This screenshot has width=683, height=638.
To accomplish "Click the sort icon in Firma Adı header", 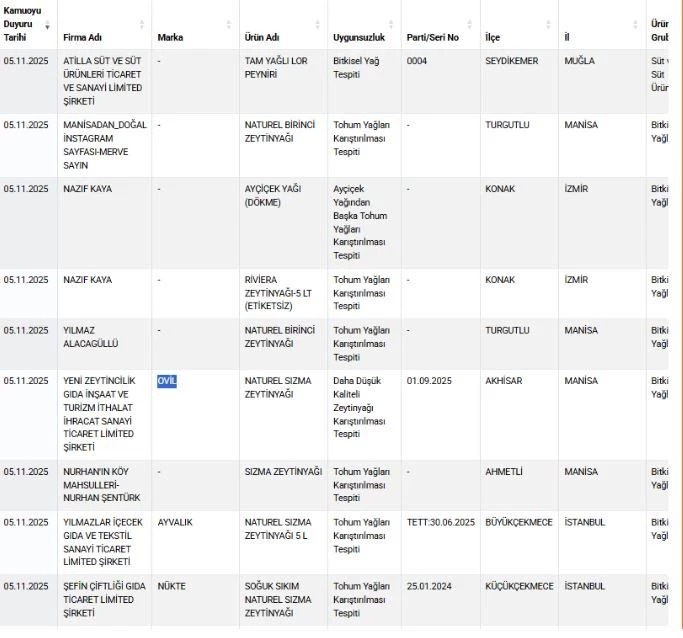I will [141, 25].
